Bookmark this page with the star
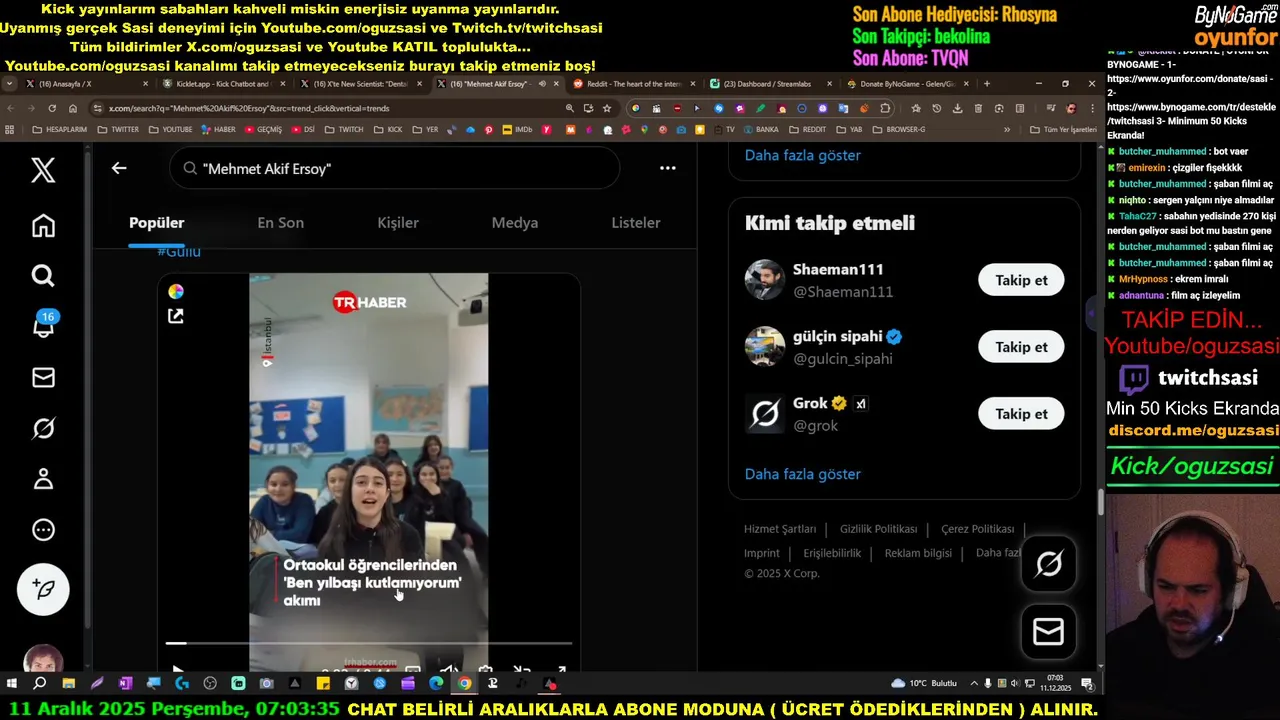Image resolution: width=1280 pixels, height=720 pixels. pyautogui.click(x=606, y=108)
